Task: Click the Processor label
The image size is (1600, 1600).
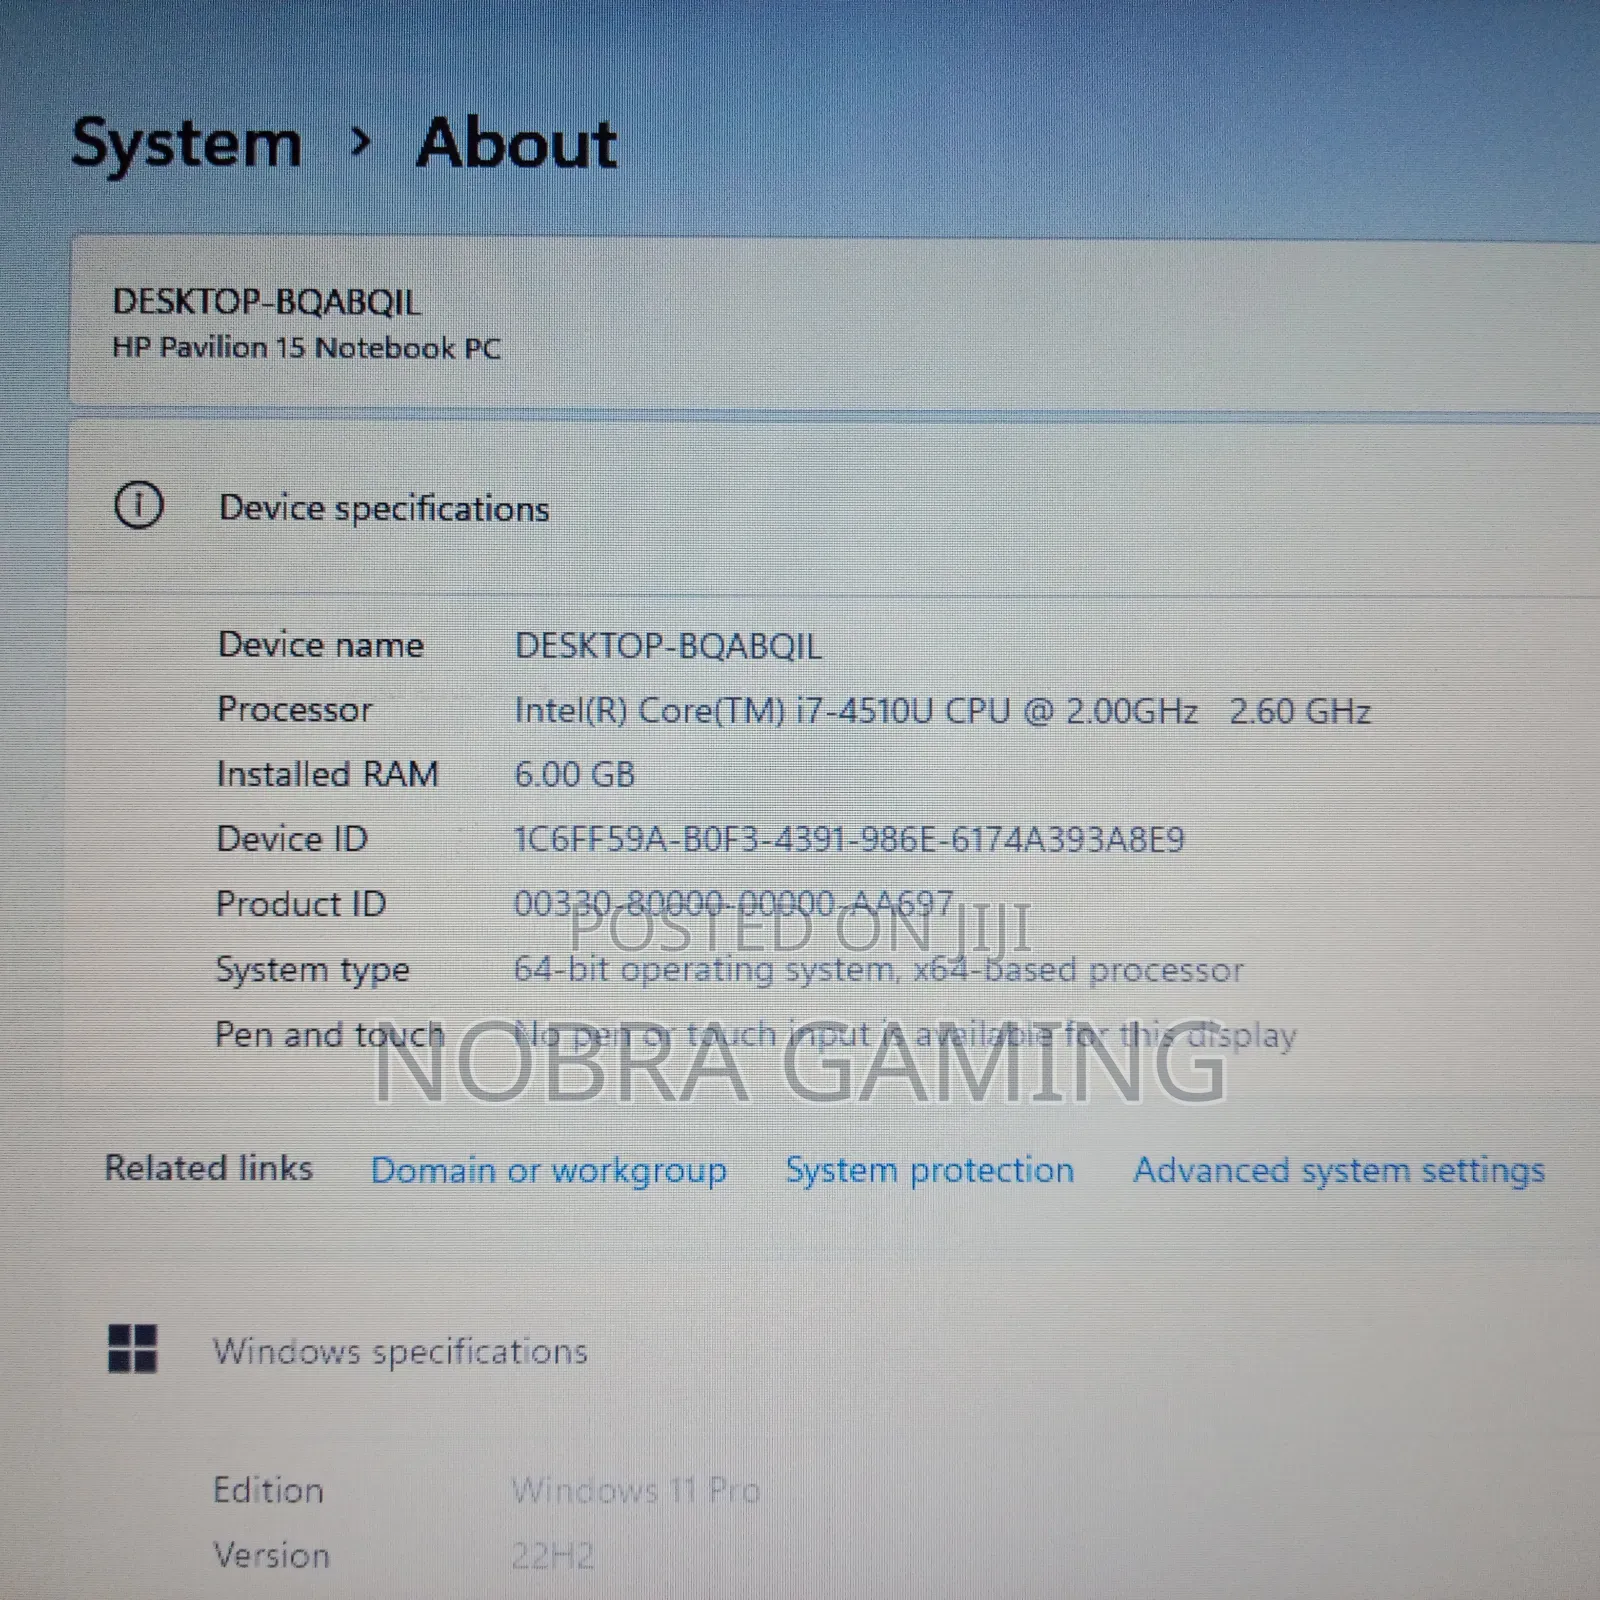Action: [x=294, y=709]
